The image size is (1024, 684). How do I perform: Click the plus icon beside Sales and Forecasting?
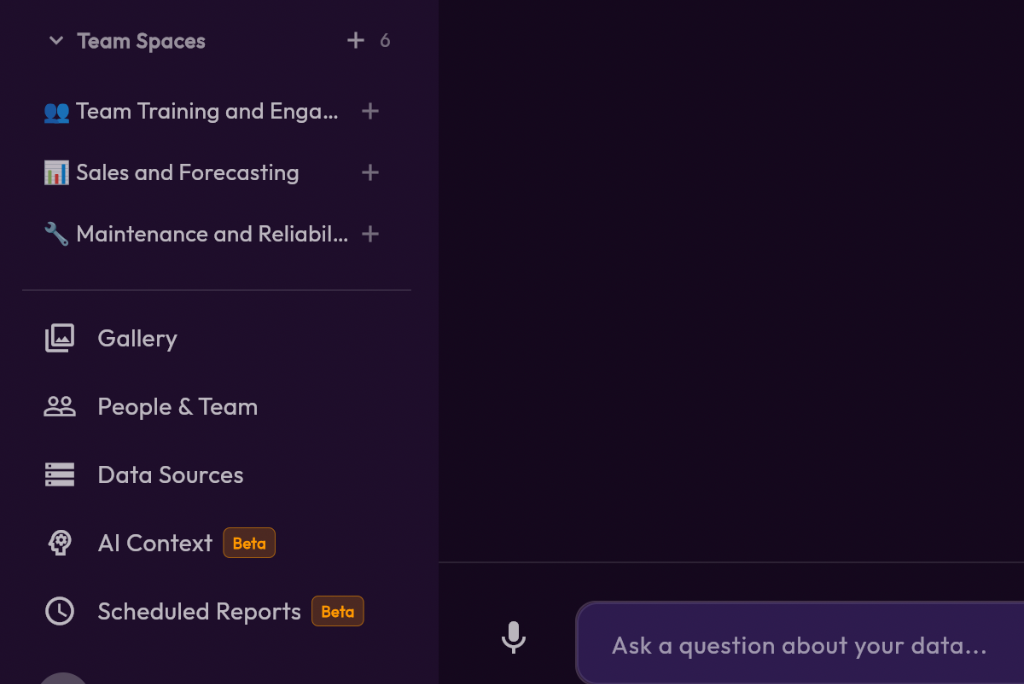coord(370,173)
